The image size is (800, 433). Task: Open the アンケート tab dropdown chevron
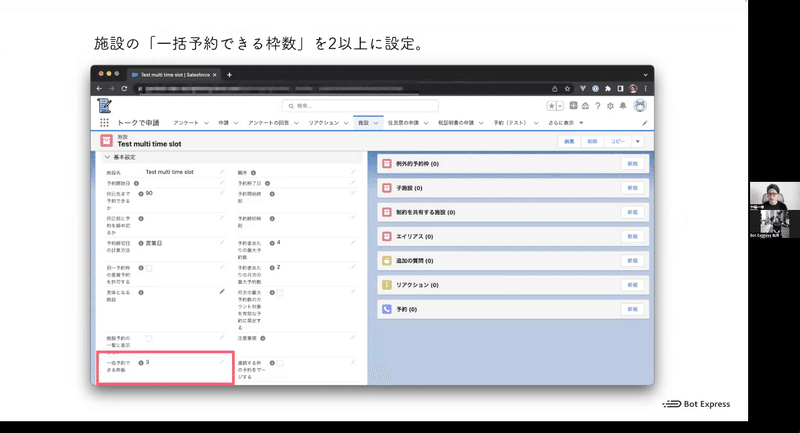coord(206,123)
